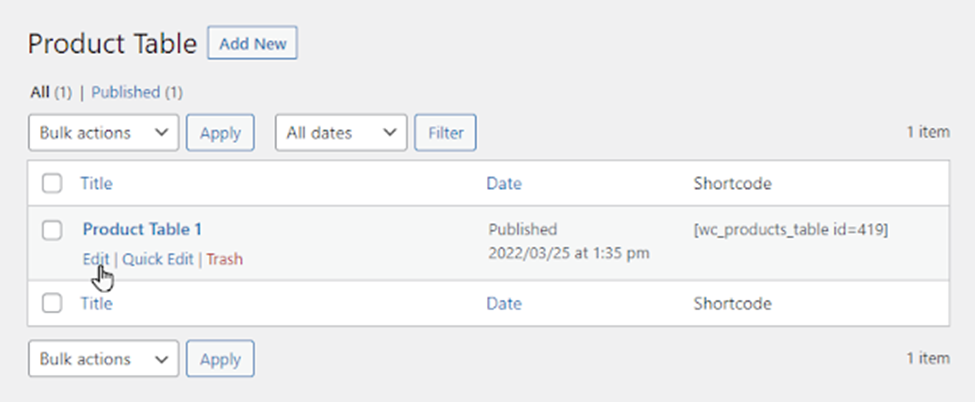
Task: Open the top Bulk actions dropdown
Action: (103, 133)
